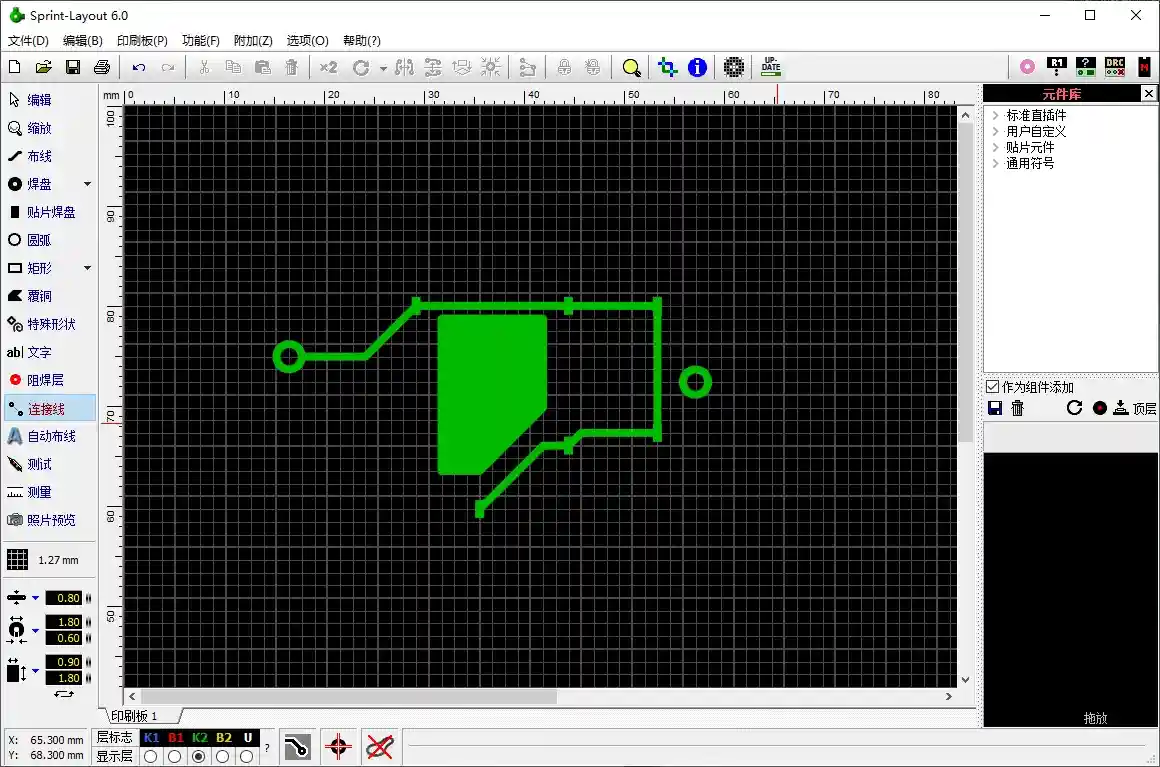This screenshot has height=767, width=1160.
Task: Click the UP-DATE toolbar icon
Action: [x=771, y=67]
